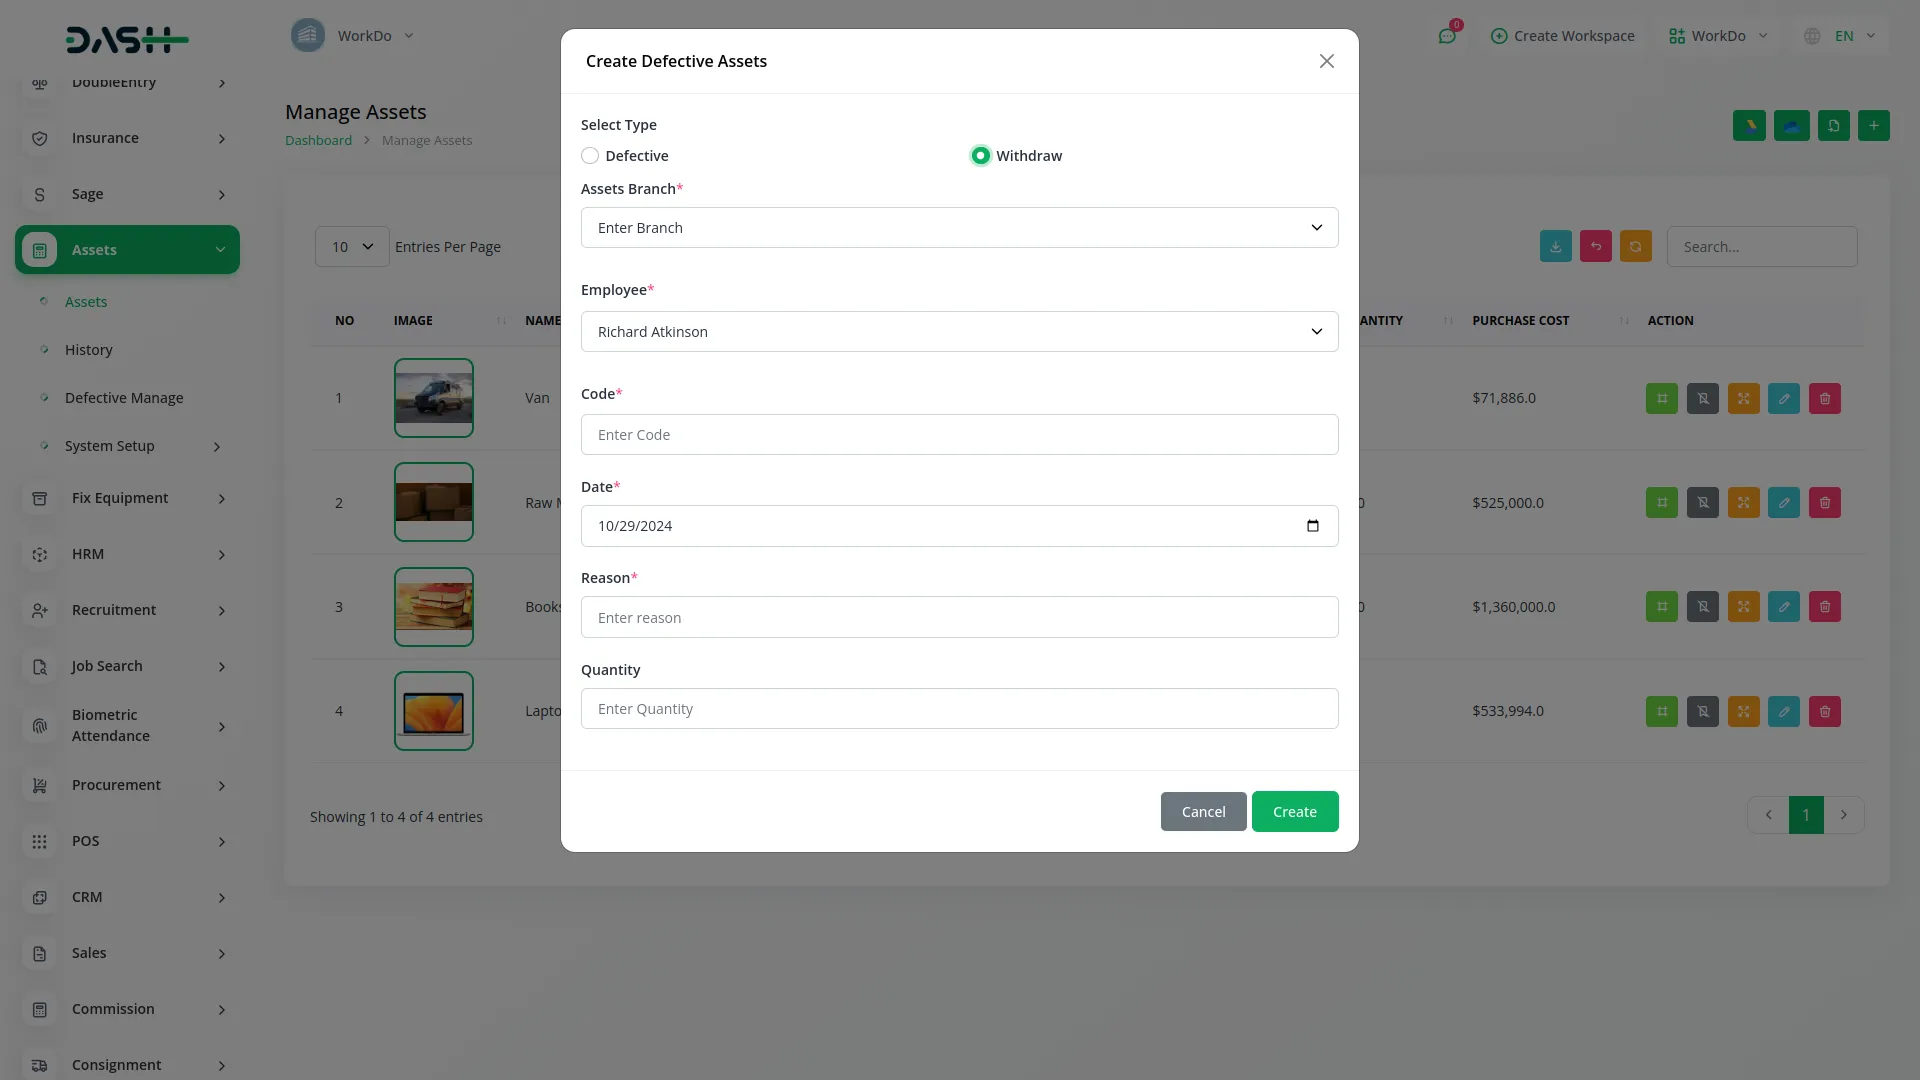This screenshot has width=1920, height=1080.
Task: Open Defective Manage in the Assets sidebar
Action: 123,397
